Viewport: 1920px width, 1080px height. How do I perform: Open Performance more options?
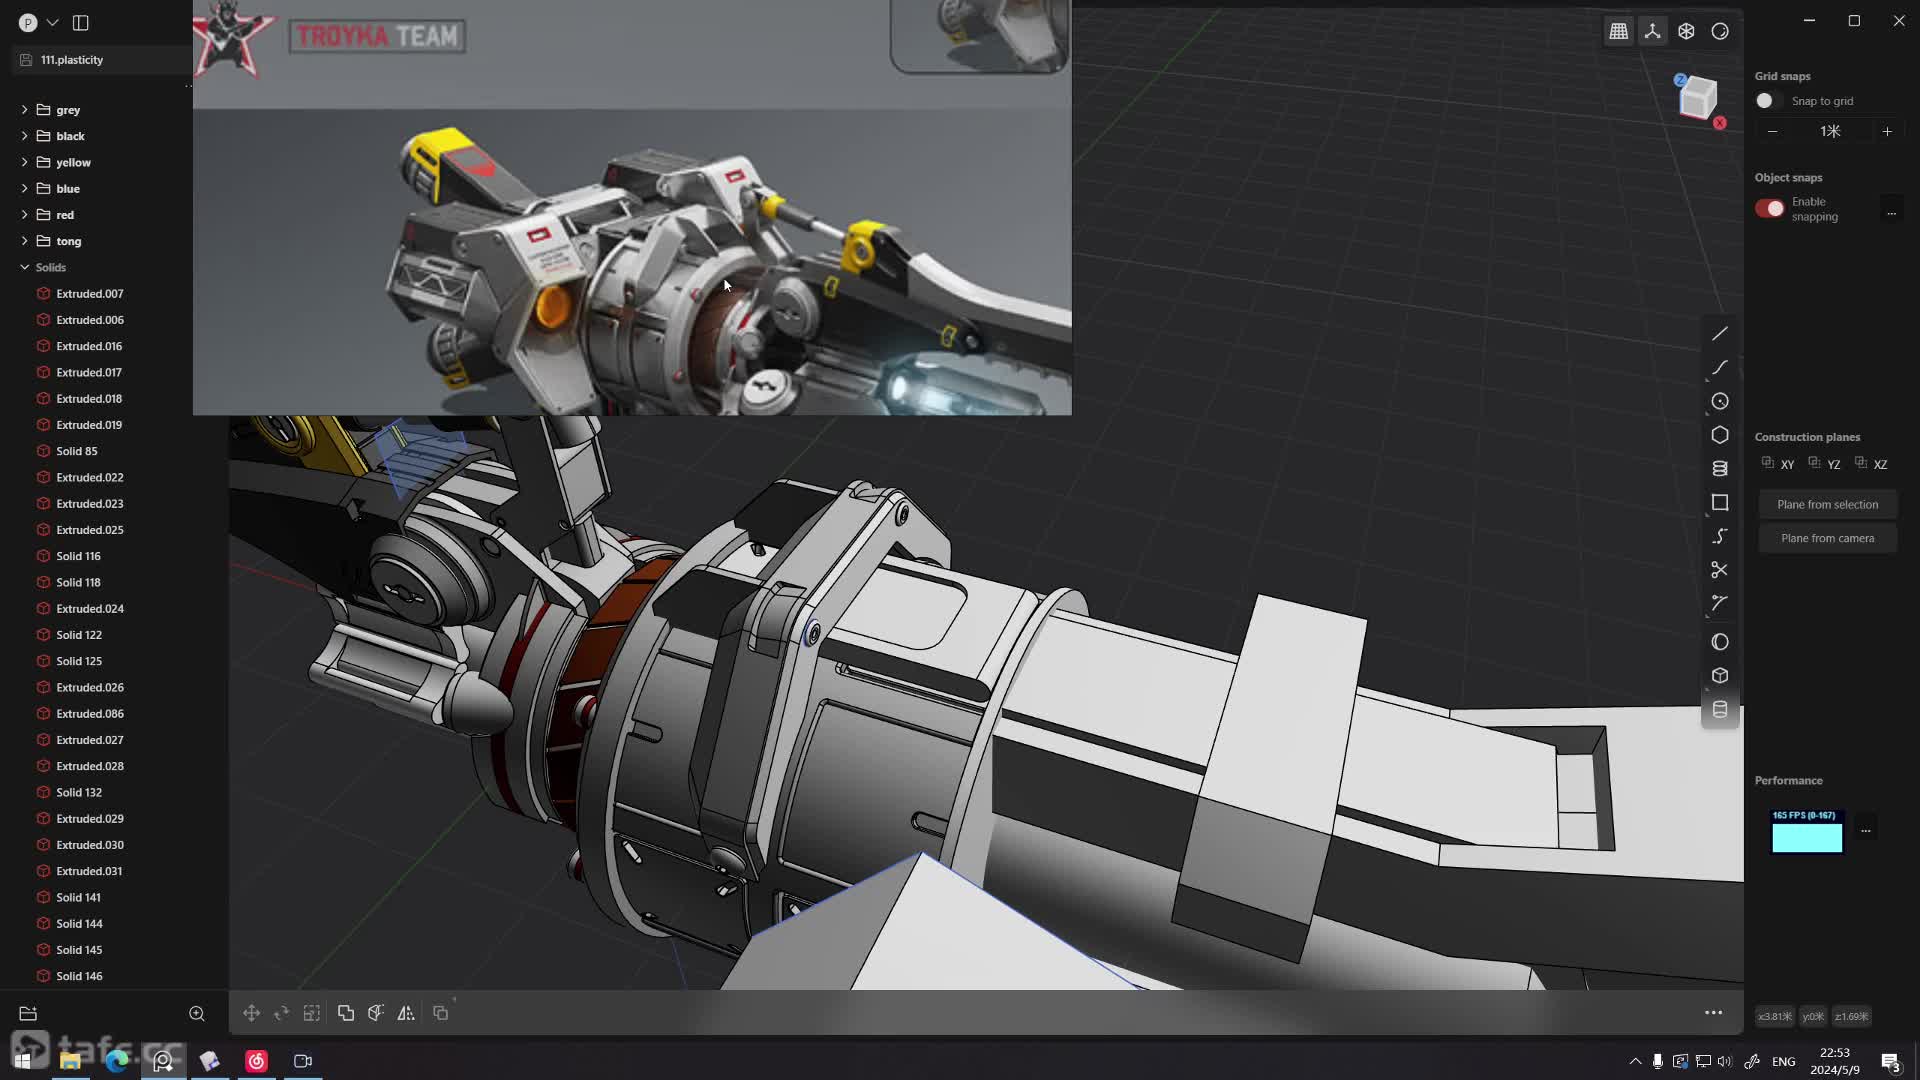point(1865,830)
